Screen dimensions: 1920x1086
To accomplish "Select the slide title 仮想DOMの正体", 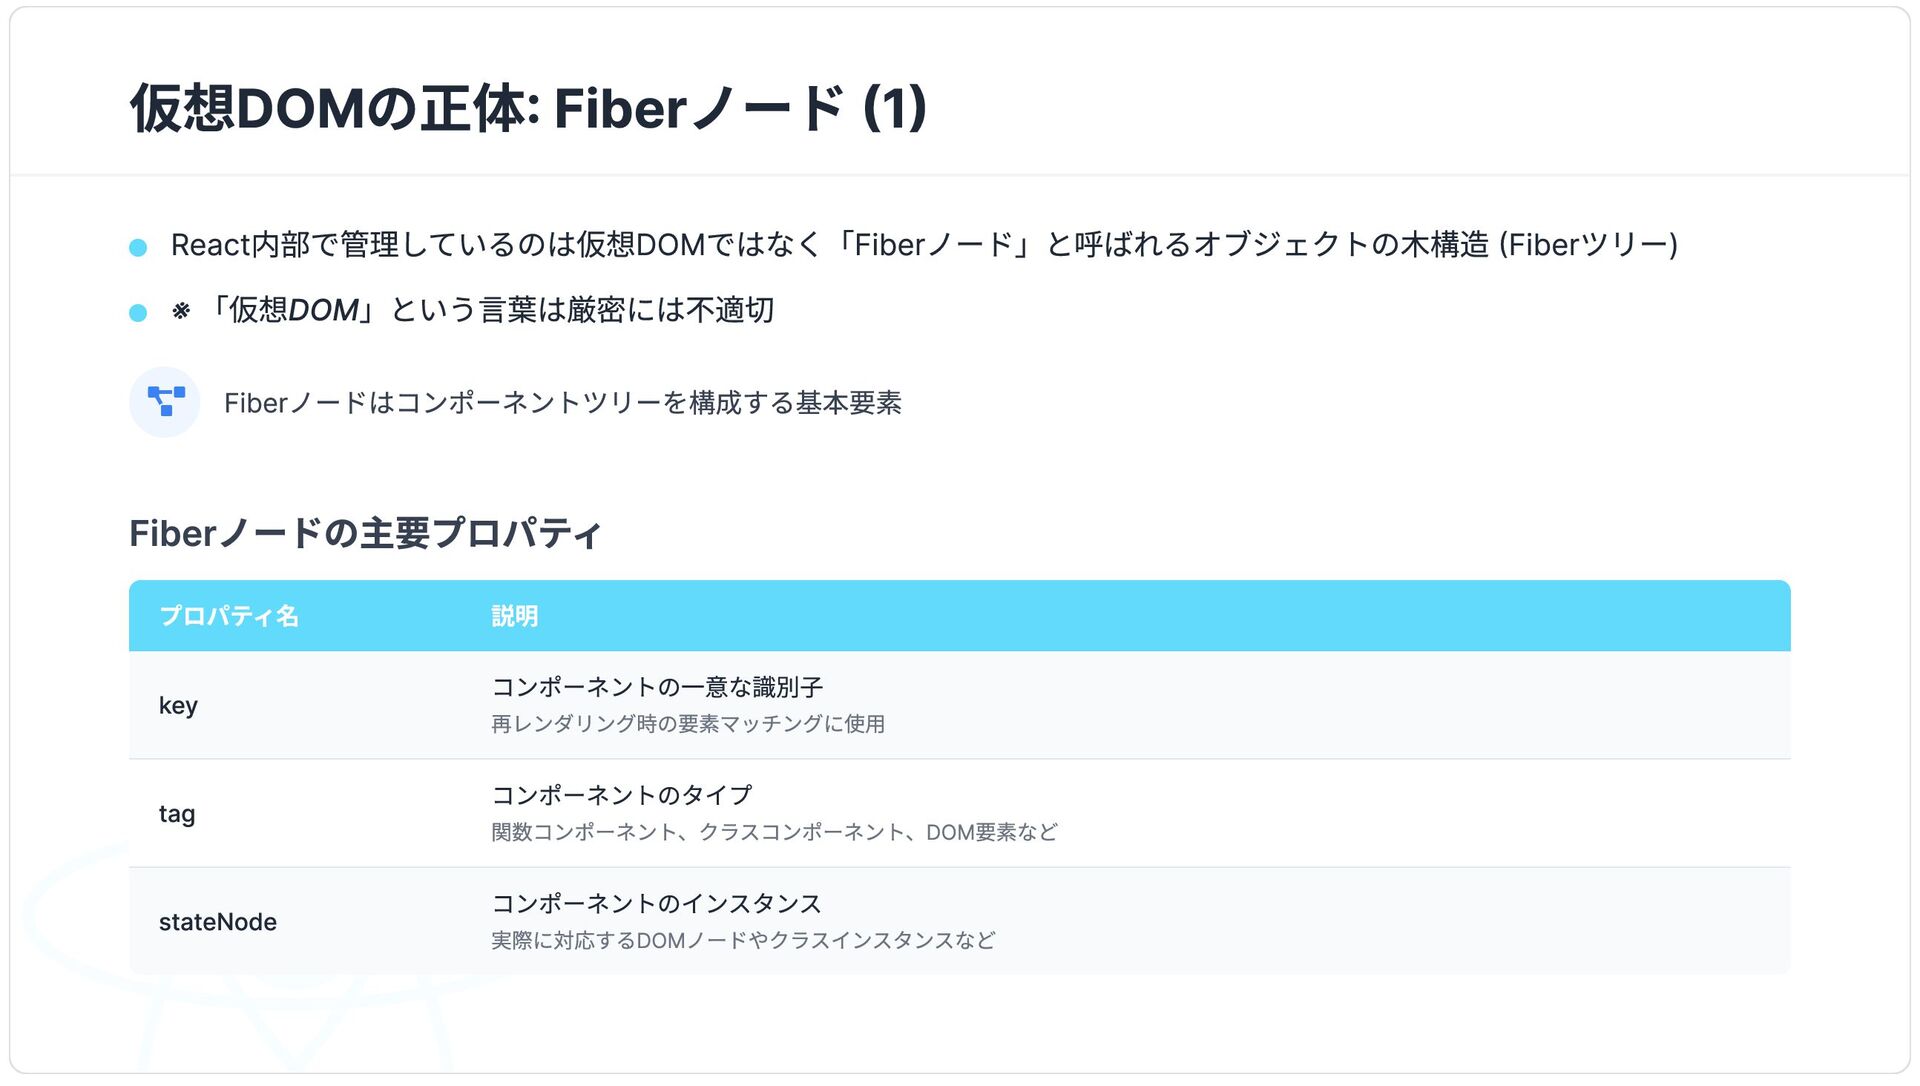I will click(529, 108).
